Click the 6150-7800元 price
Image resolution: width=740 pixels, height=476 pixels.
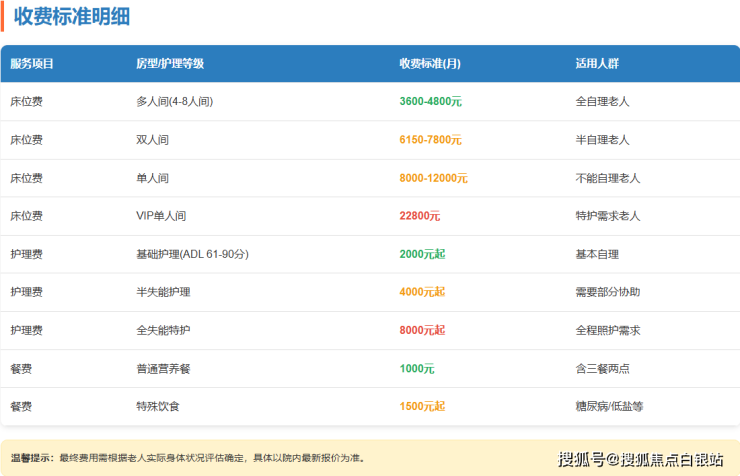pos(430,139)
